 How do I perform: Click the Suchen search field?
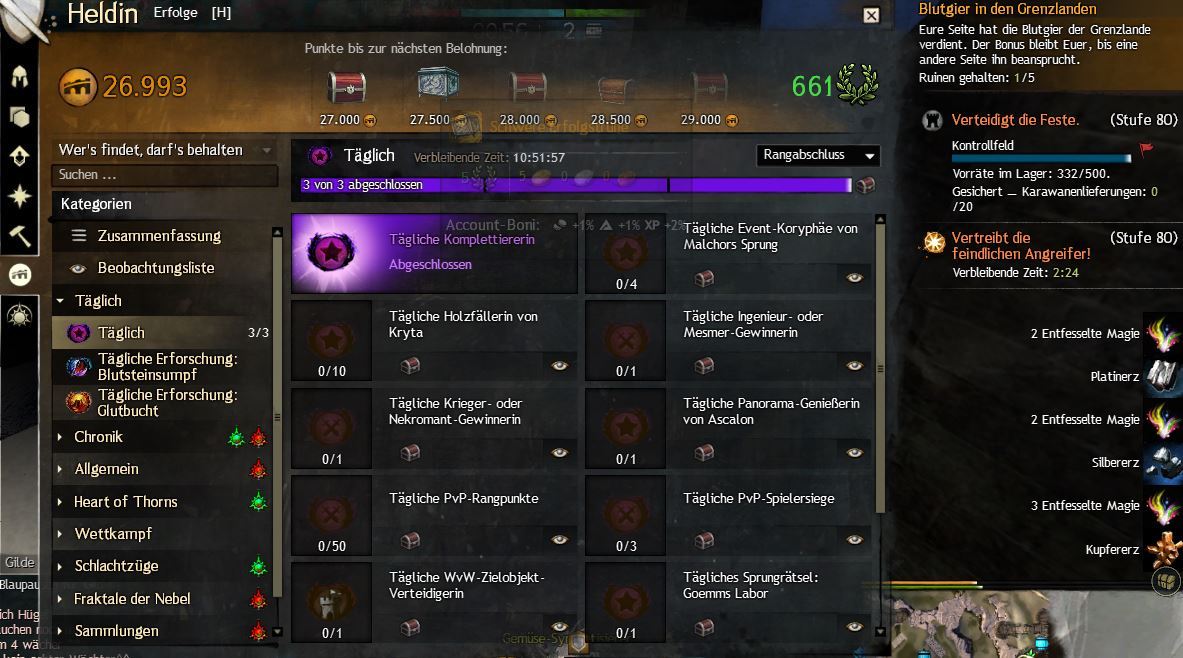tap(164, 175)
